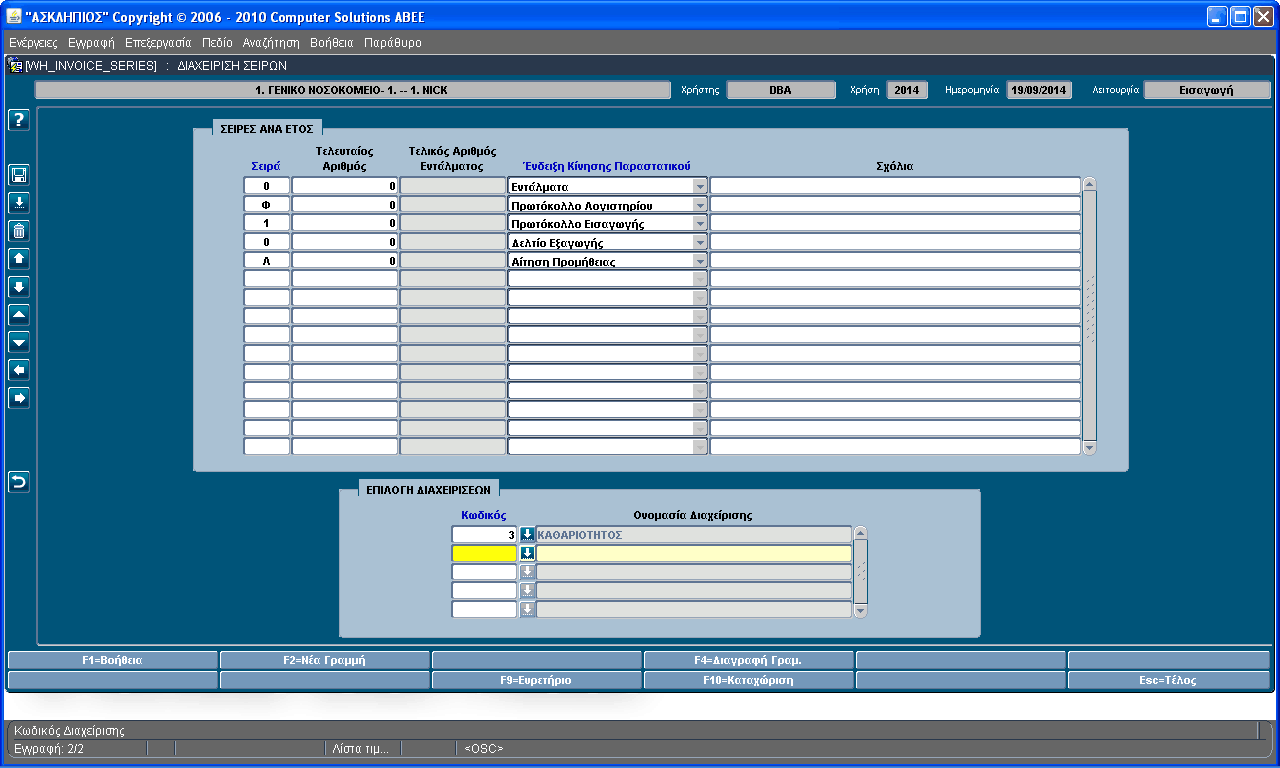The height and width of the screenshot is (768, 1280).
Task: Open the Ενέργειες menu
Action: click(33, 43)
